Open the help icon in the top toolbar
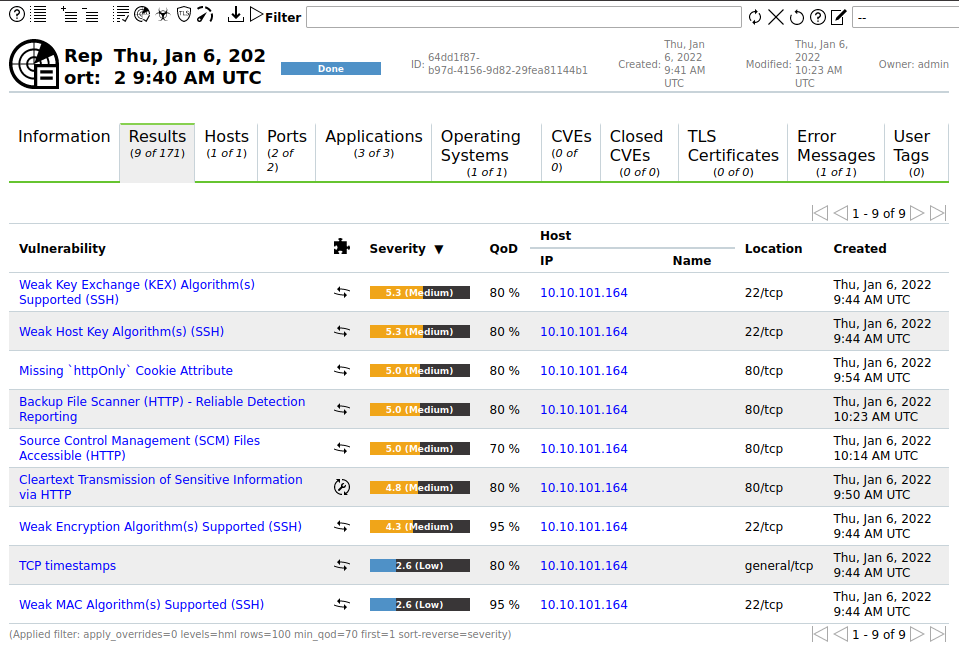Viewport: 959px width, 655px height. (x=17, y=14)
